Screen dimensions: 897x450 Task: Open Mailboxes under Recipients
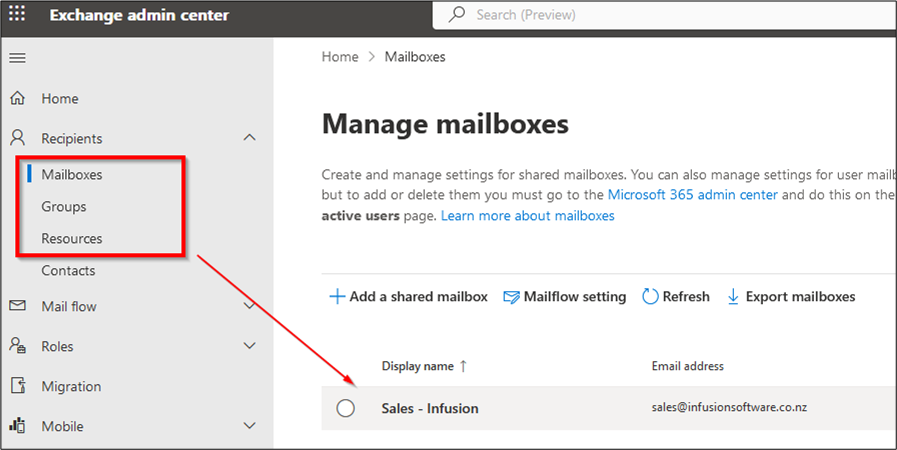(x=72, y=174)
